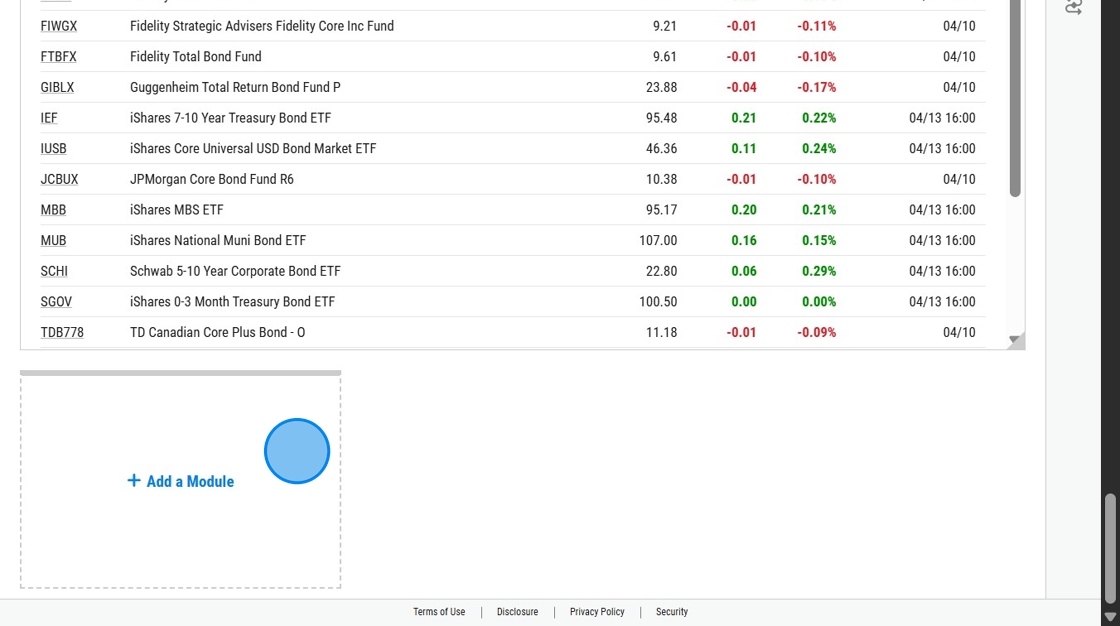Click FIWGX percent change -0.11%
This screenshot has height=626, width=1120.
pos(816,26)
